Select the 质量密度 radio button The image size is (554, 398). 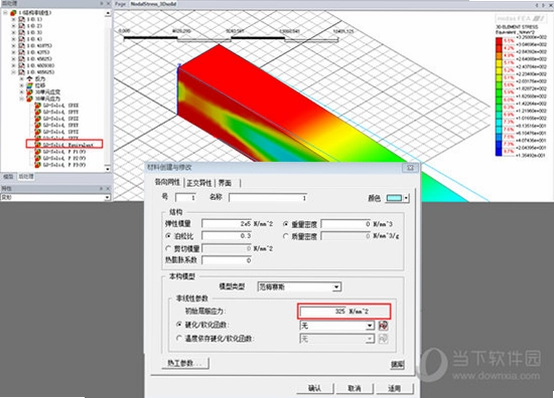tap(286, 236)
